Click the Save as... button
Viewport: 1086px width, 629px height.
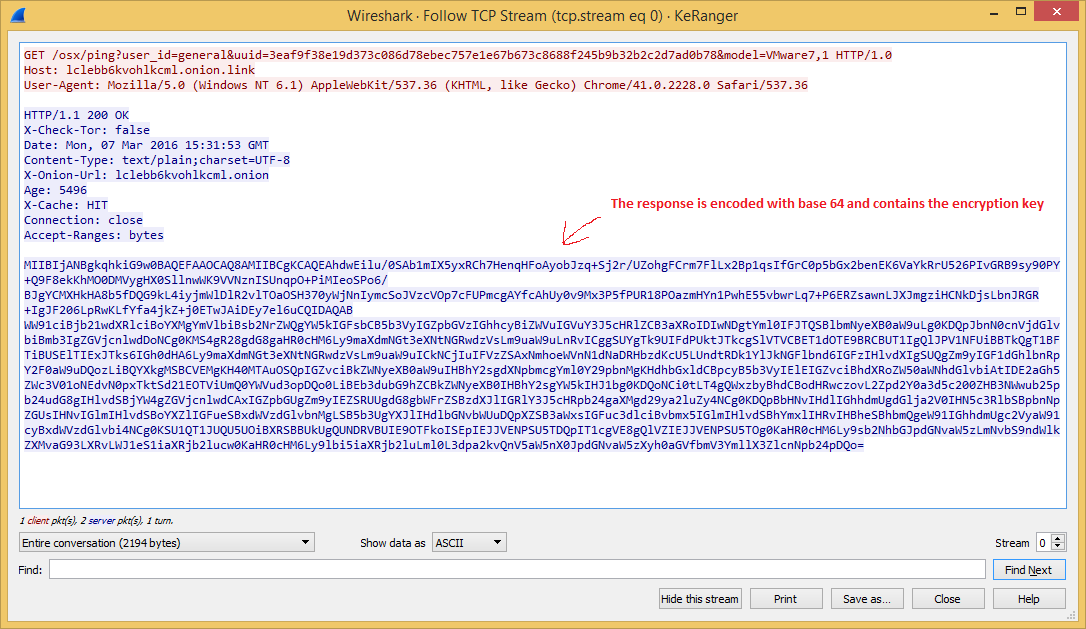[867, 599]
